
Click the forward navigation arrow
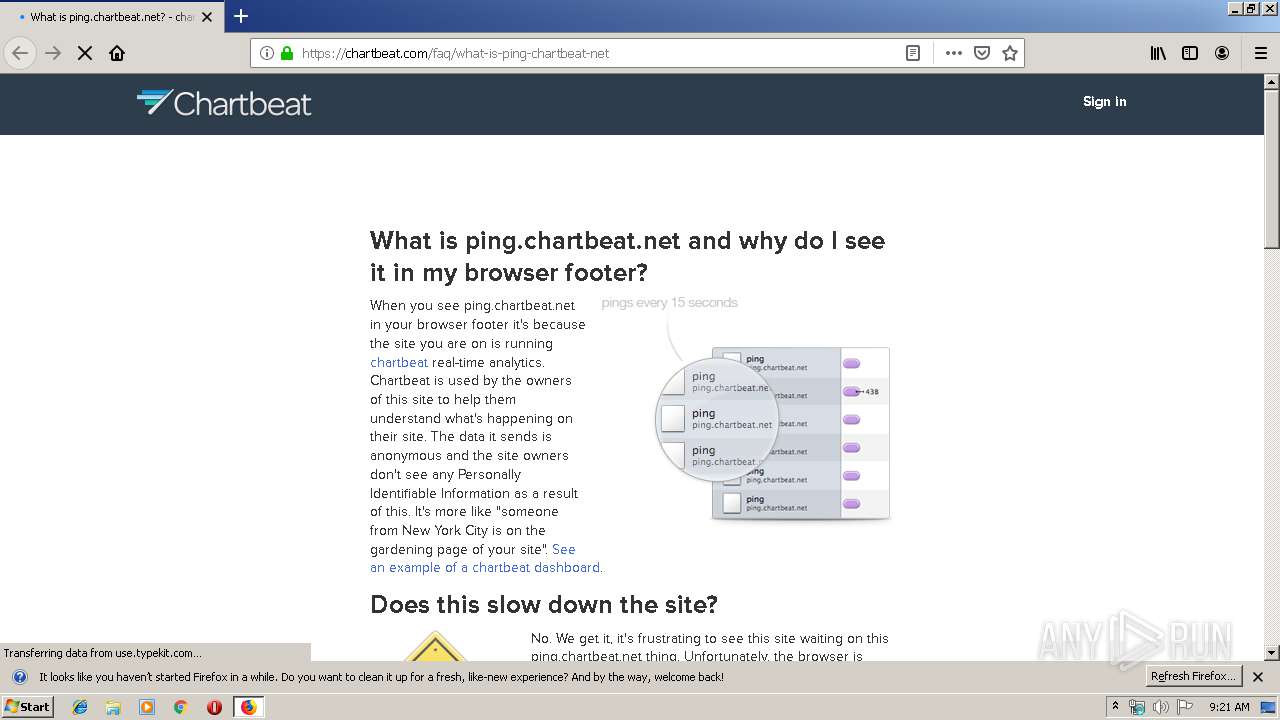coord(53,53)
